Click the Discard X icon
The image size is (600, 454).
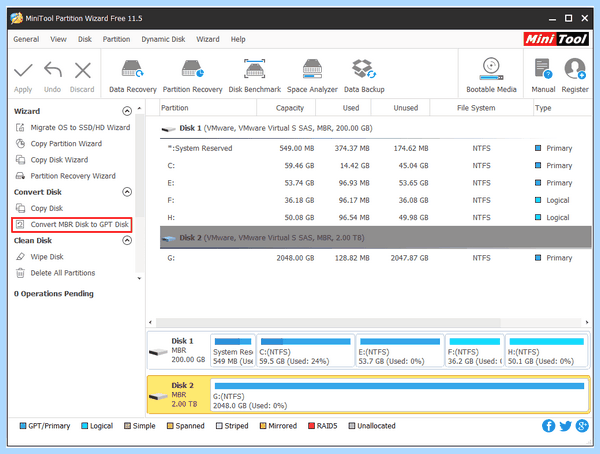(x=83, y=70)
